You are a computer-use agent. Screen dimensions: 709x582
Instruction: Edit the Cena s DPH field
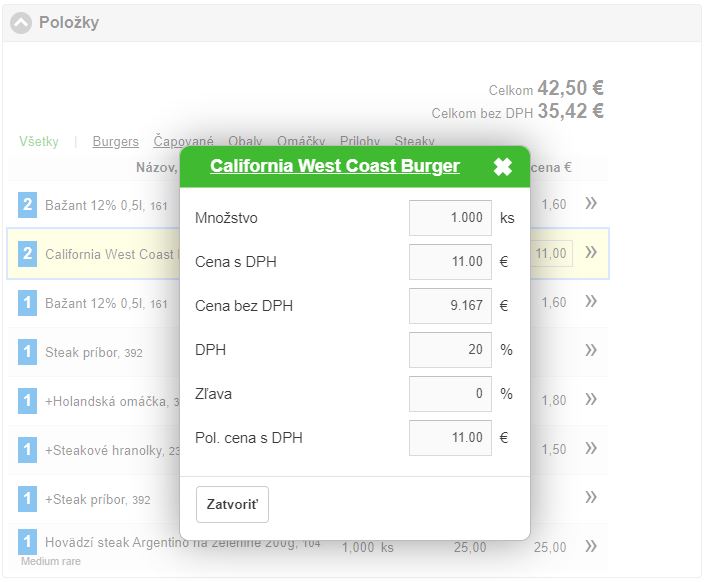tap(450, 262)
